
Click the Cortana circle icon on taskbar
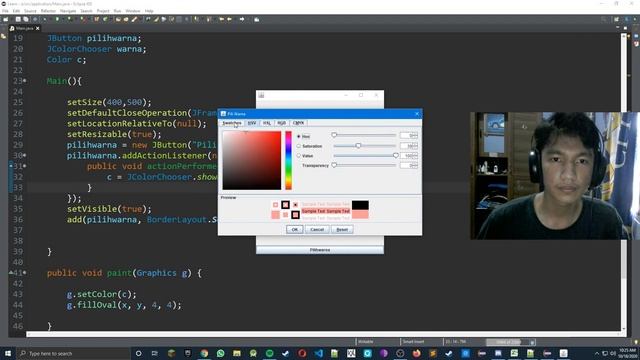point(138,353)
